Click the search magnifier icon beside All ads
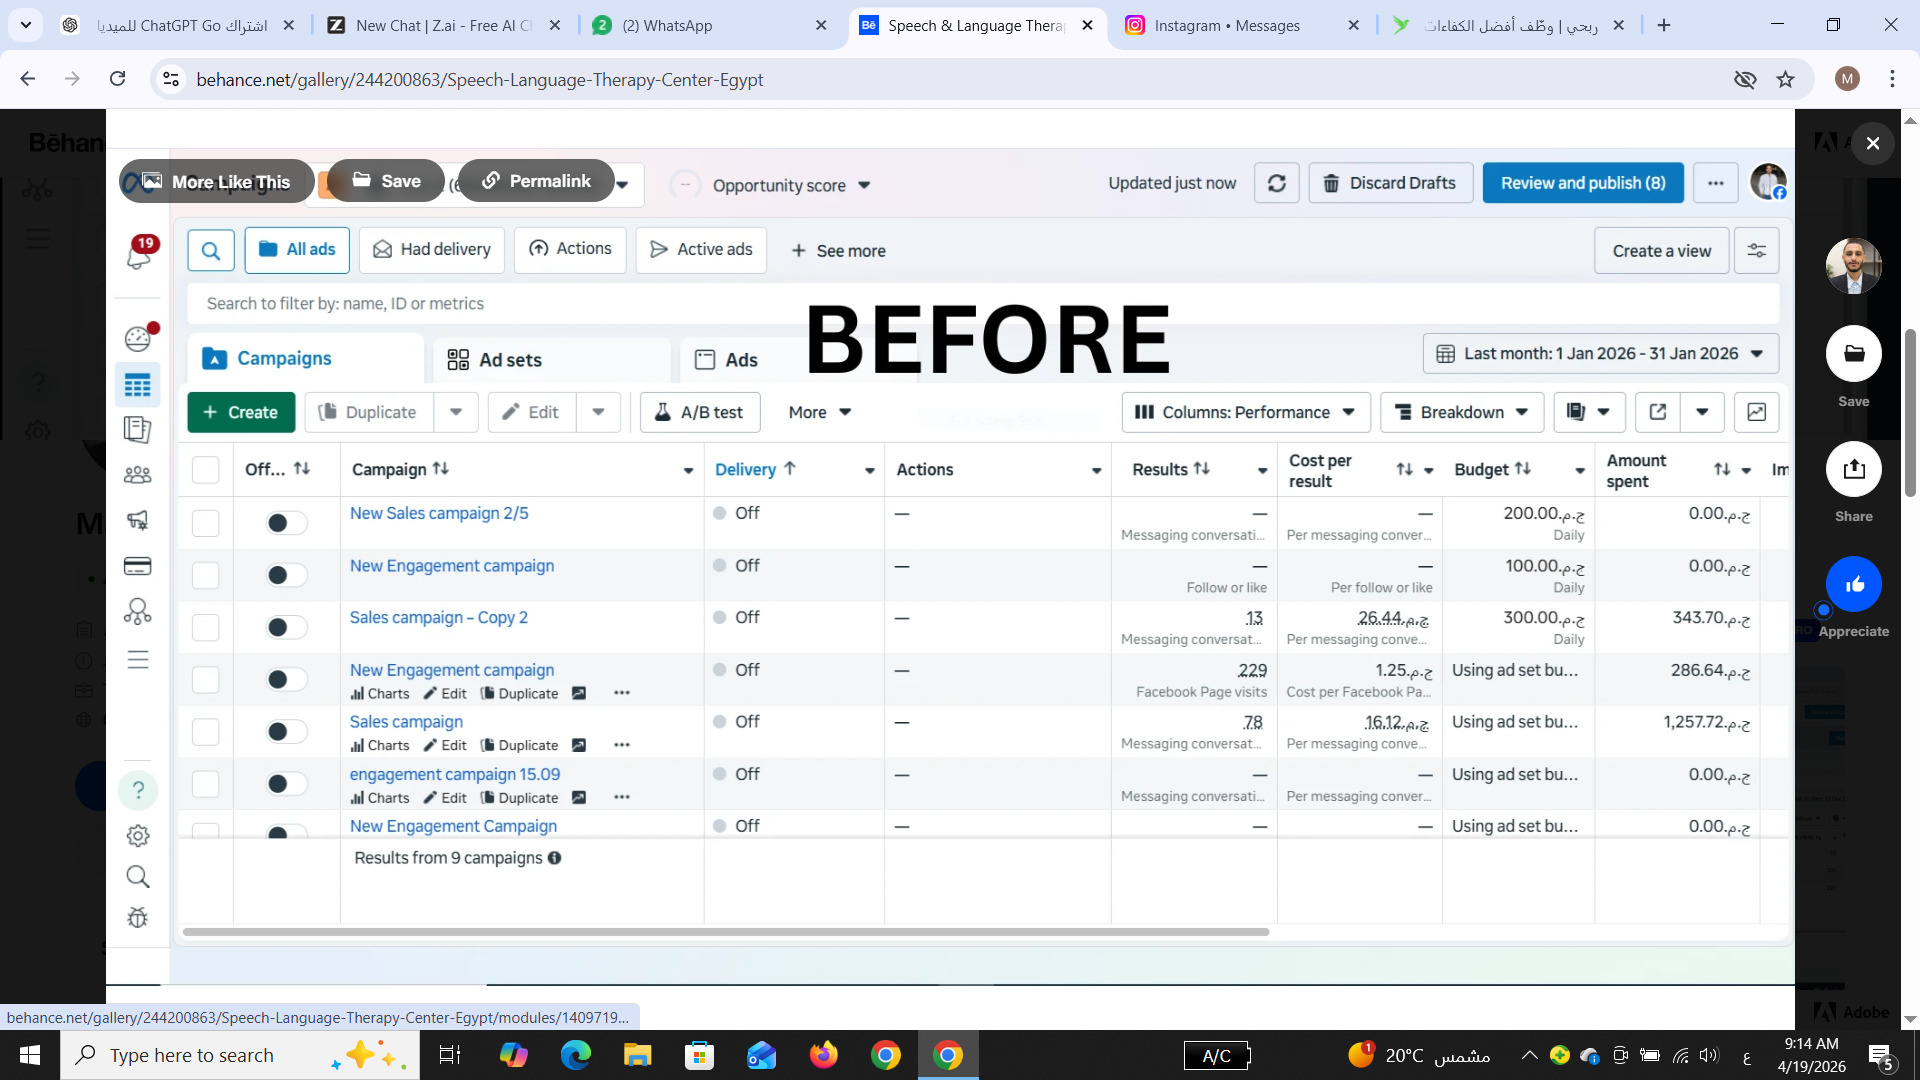This screenshot has height=1080, width=1920. [x=211, y=251]
